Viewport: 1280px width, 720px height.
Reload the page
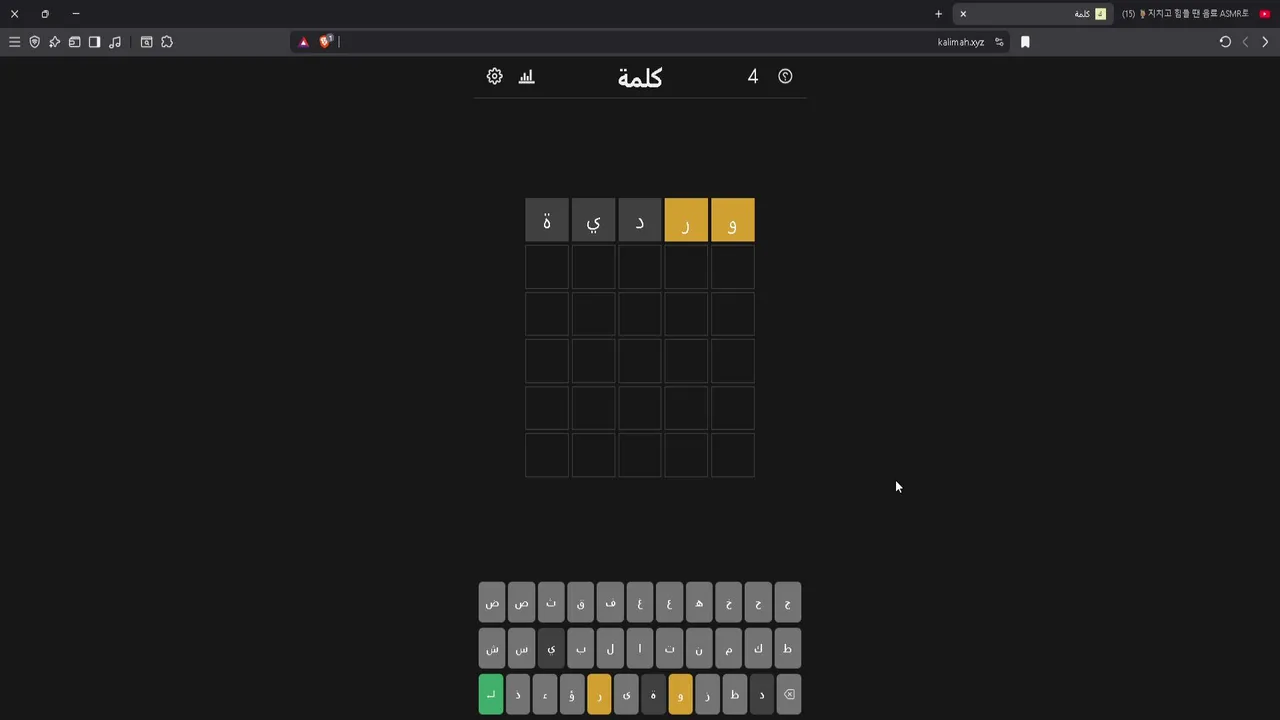point(1225,42)
